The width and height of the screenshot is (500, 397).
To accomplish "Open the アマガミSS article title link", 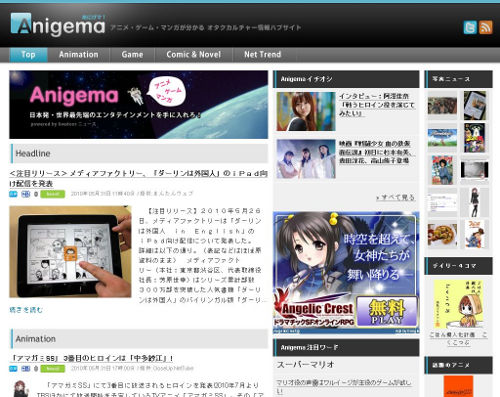I will pyautogui.click(x=91, y=358).
